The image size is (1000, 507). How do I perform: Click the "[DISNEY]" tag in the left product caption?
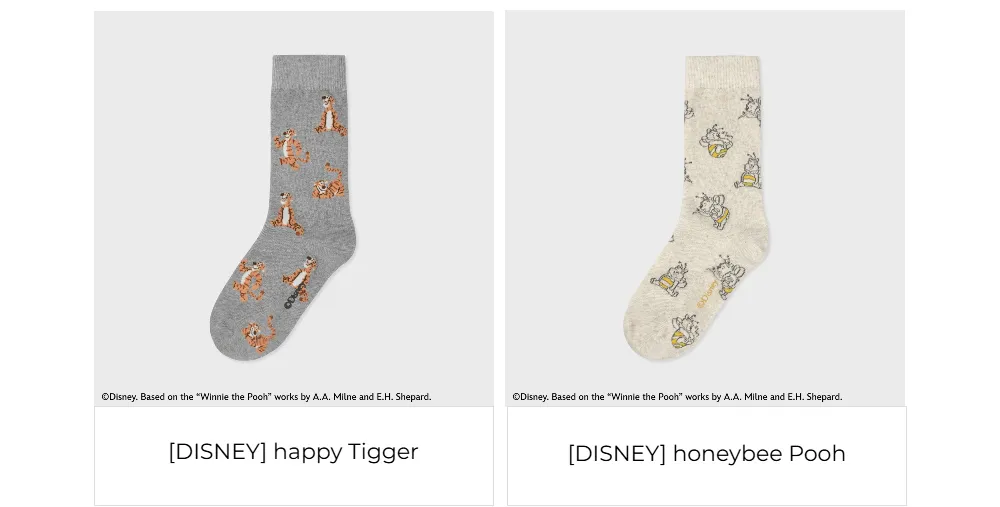coord(217,452)
